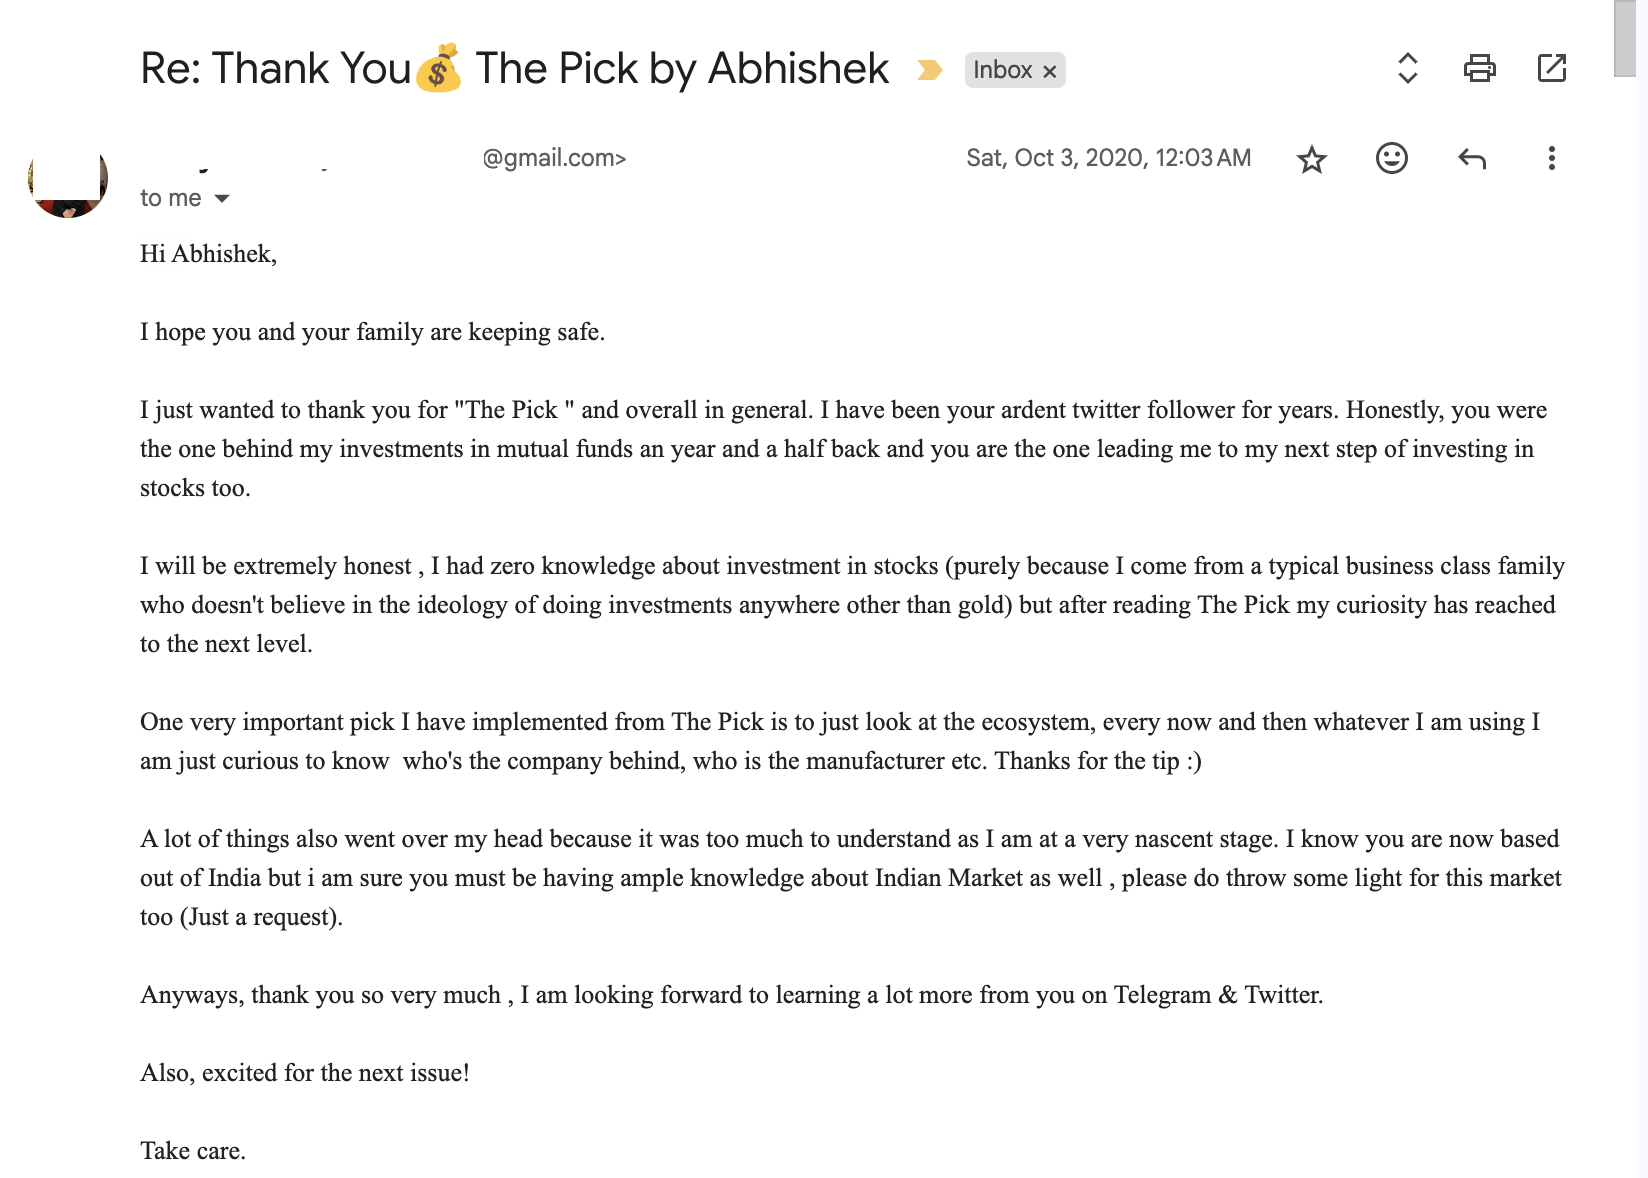Screen dimensions: 1648x1178
Task: Click the sender's gmail.com address
Action: click(554, 158)
